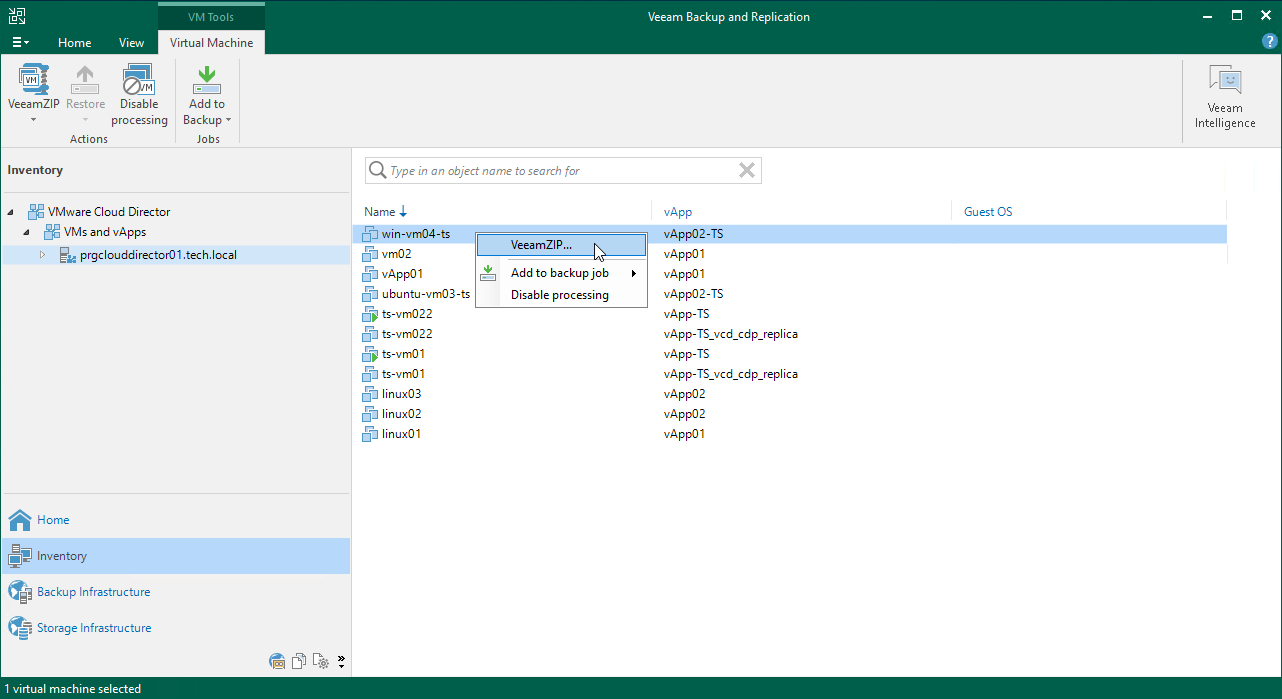Click the Help question mark icon
Screen dimensions: 1282x699
(x=1269, y=41)
